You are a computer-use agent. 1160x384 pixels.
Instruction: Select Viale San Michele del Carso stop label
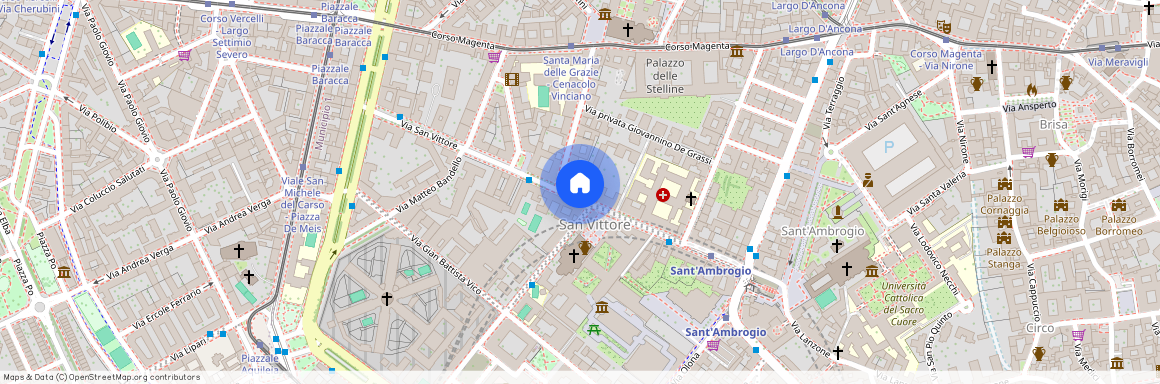coord(303,205)
